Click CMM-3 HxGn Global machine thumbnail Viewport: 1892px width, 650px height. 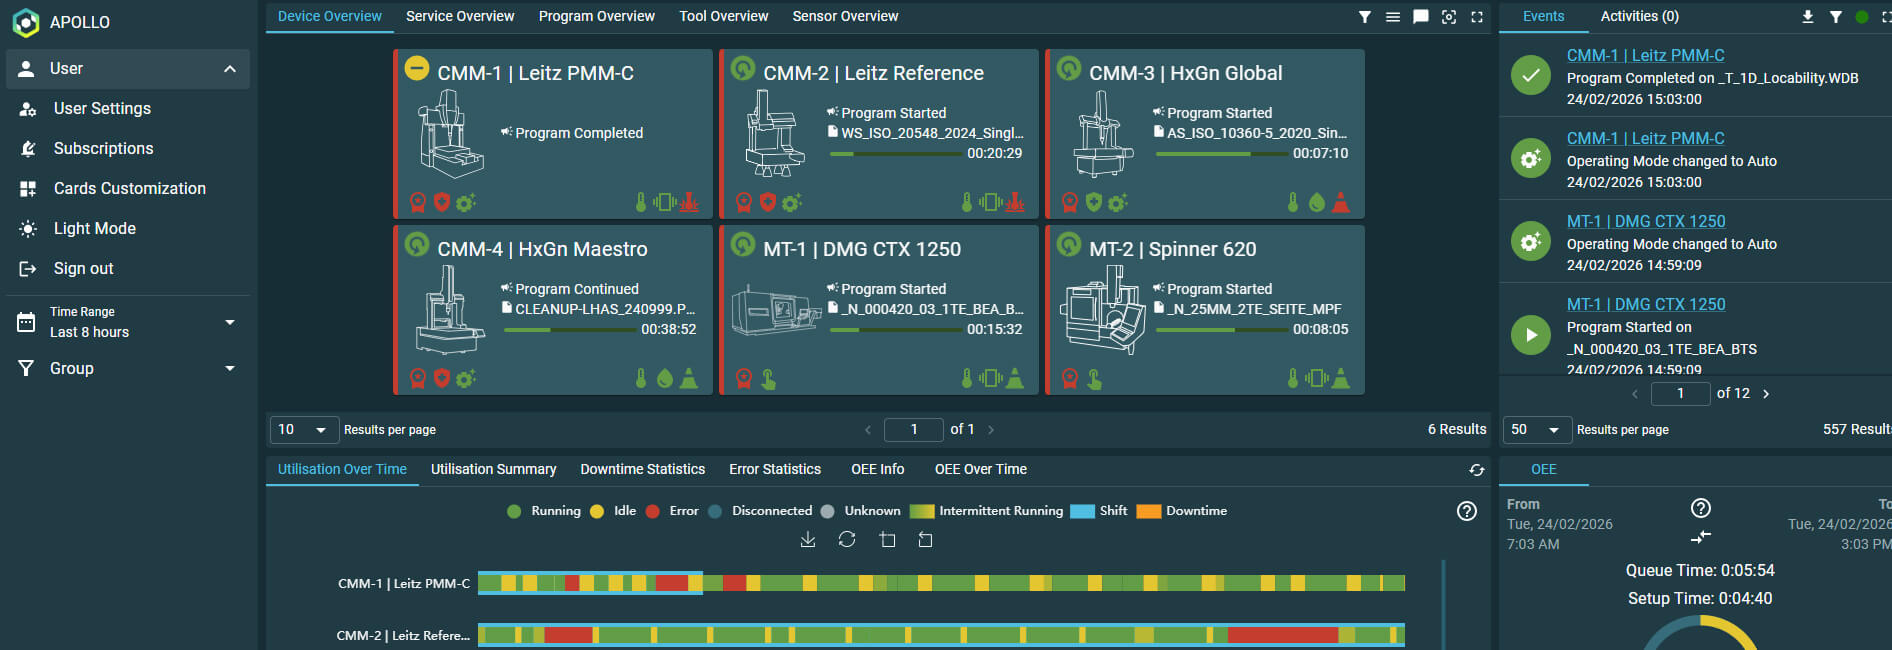click(x=1103, y=135)
